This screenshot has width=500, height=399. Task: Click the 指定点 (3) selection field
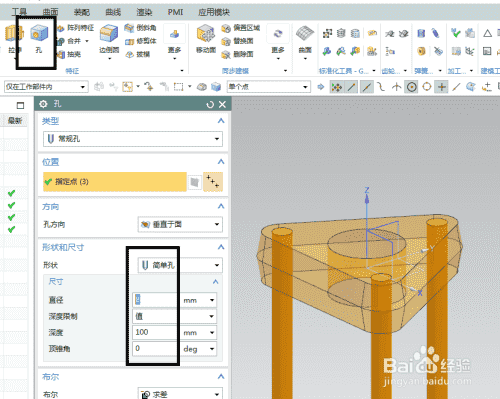[115, 182]
